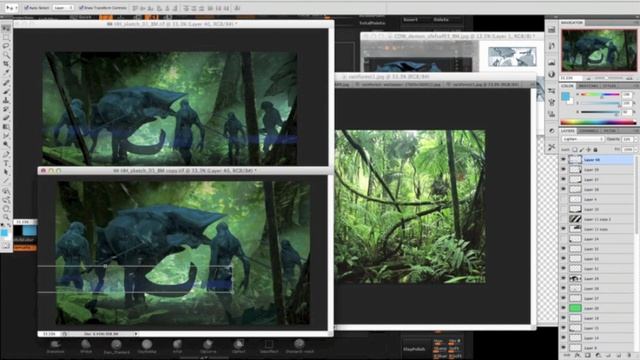Screen dimensions: 640x360
Task: Select the Crop tool
Action: point(6,64)
